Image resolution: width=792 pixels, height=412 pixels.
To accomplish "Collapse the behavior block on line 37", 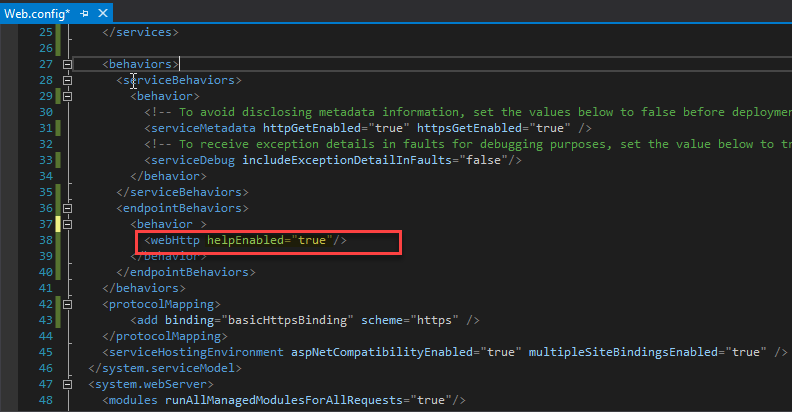I will (67, 224).
